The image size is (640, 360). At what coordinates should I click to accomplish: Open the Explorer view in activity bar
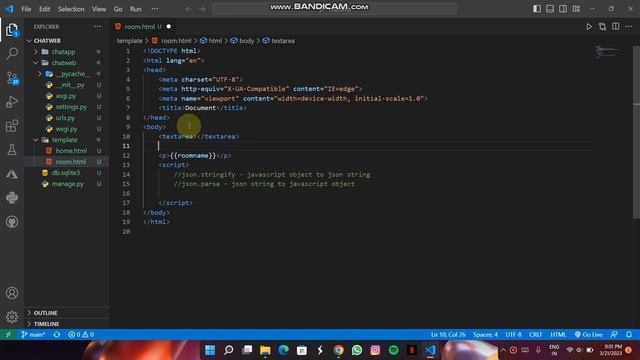click(12, 30)
